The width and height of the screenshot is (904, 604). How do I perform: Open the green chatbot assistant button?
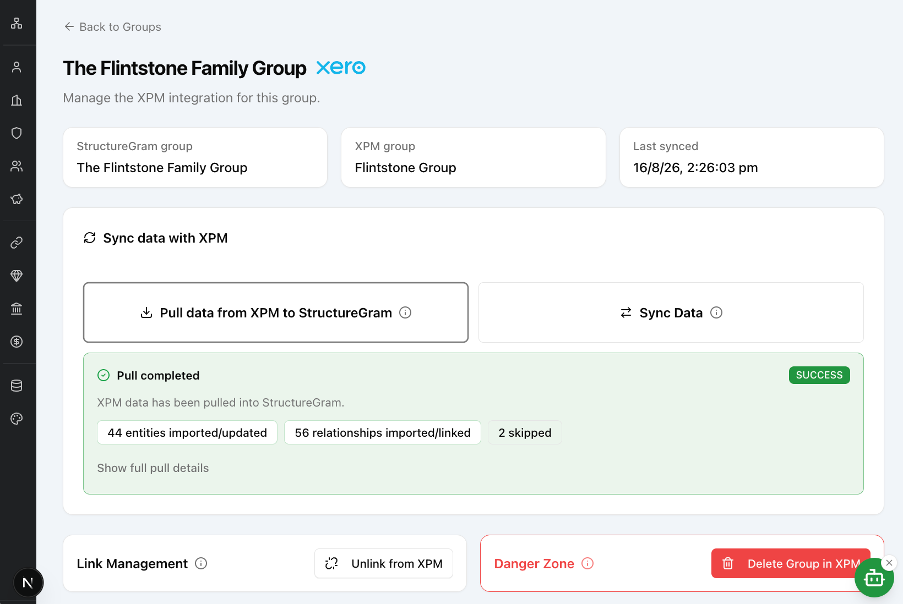(x=874, y=577)
